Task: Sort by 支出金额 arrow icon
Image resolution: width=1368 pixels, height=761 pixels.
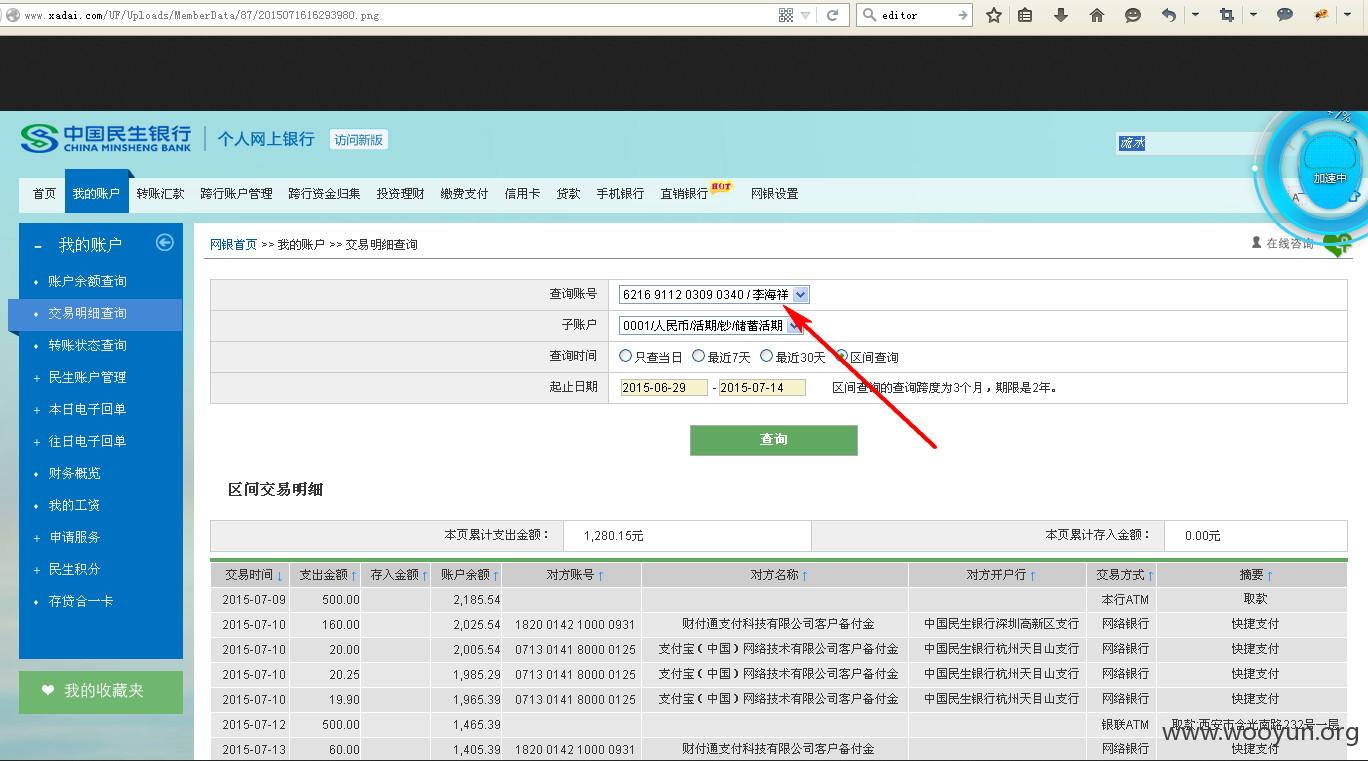Action: tap(354, 576)
